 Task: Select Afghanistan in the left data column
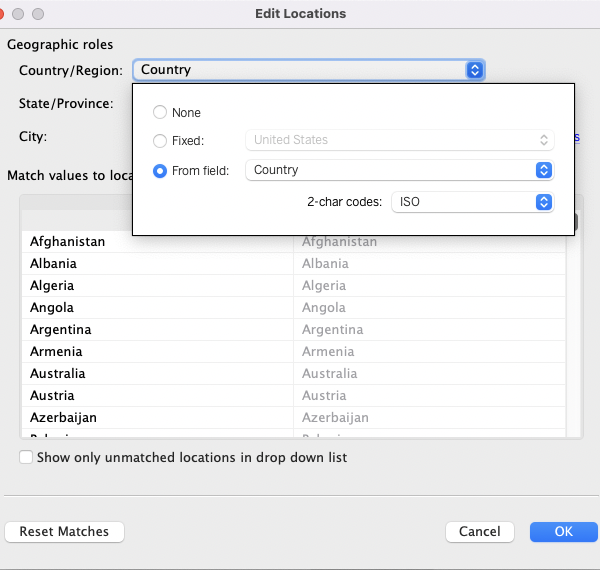(x=67, y=242)
